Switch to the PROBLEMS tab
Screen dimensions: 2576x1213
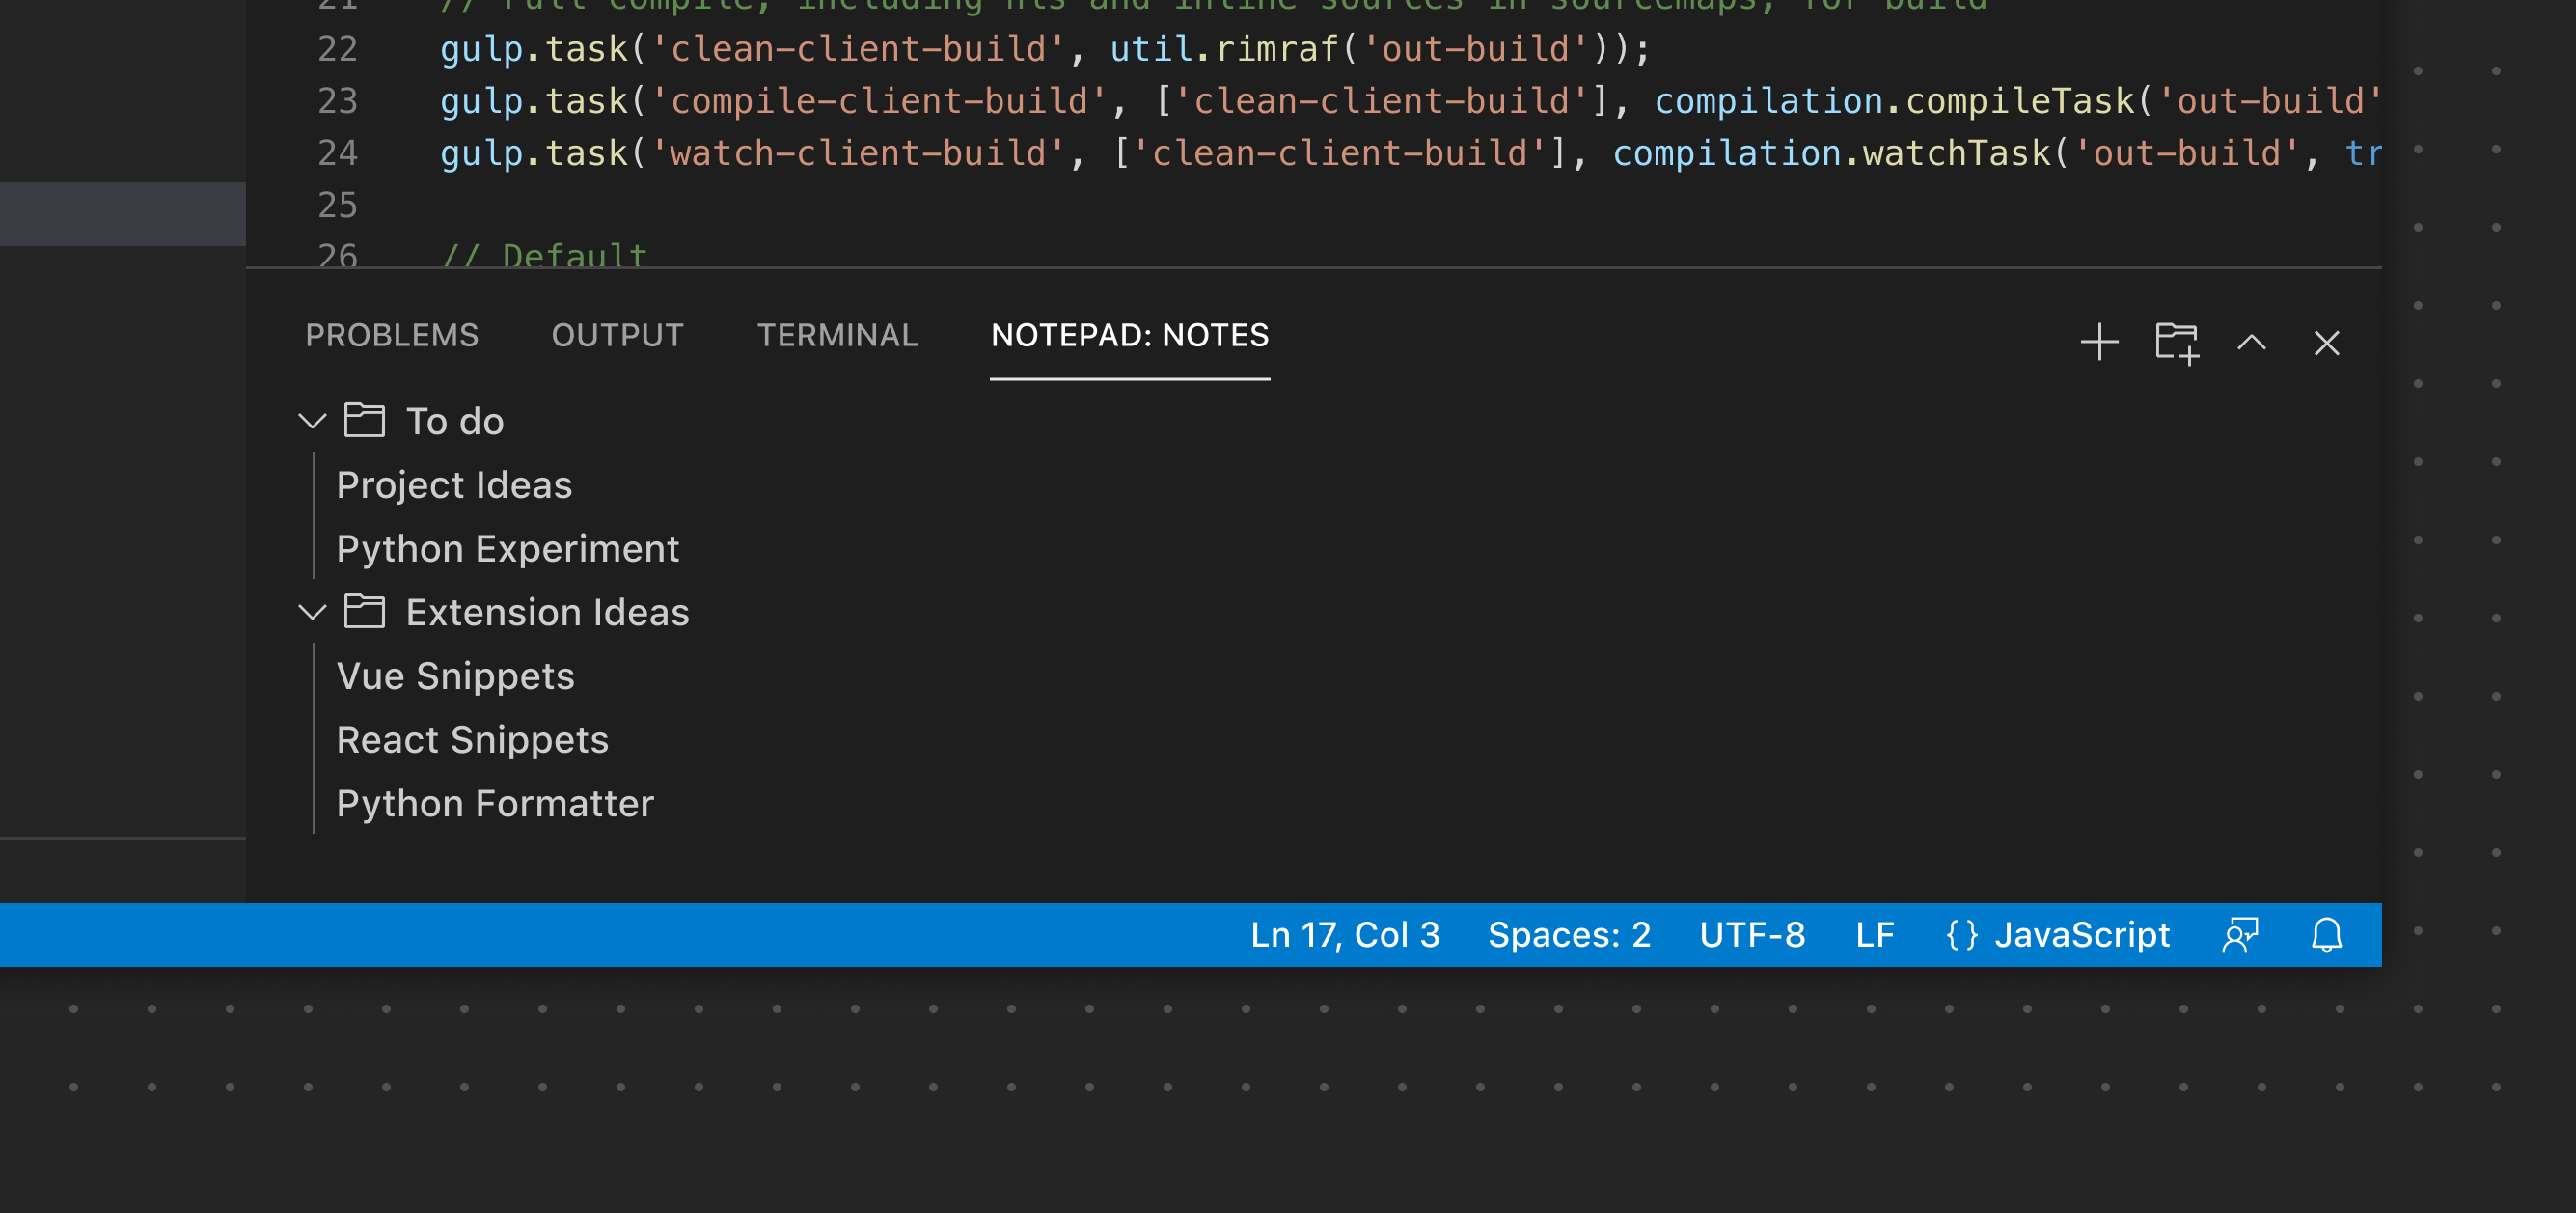point(391,335)
